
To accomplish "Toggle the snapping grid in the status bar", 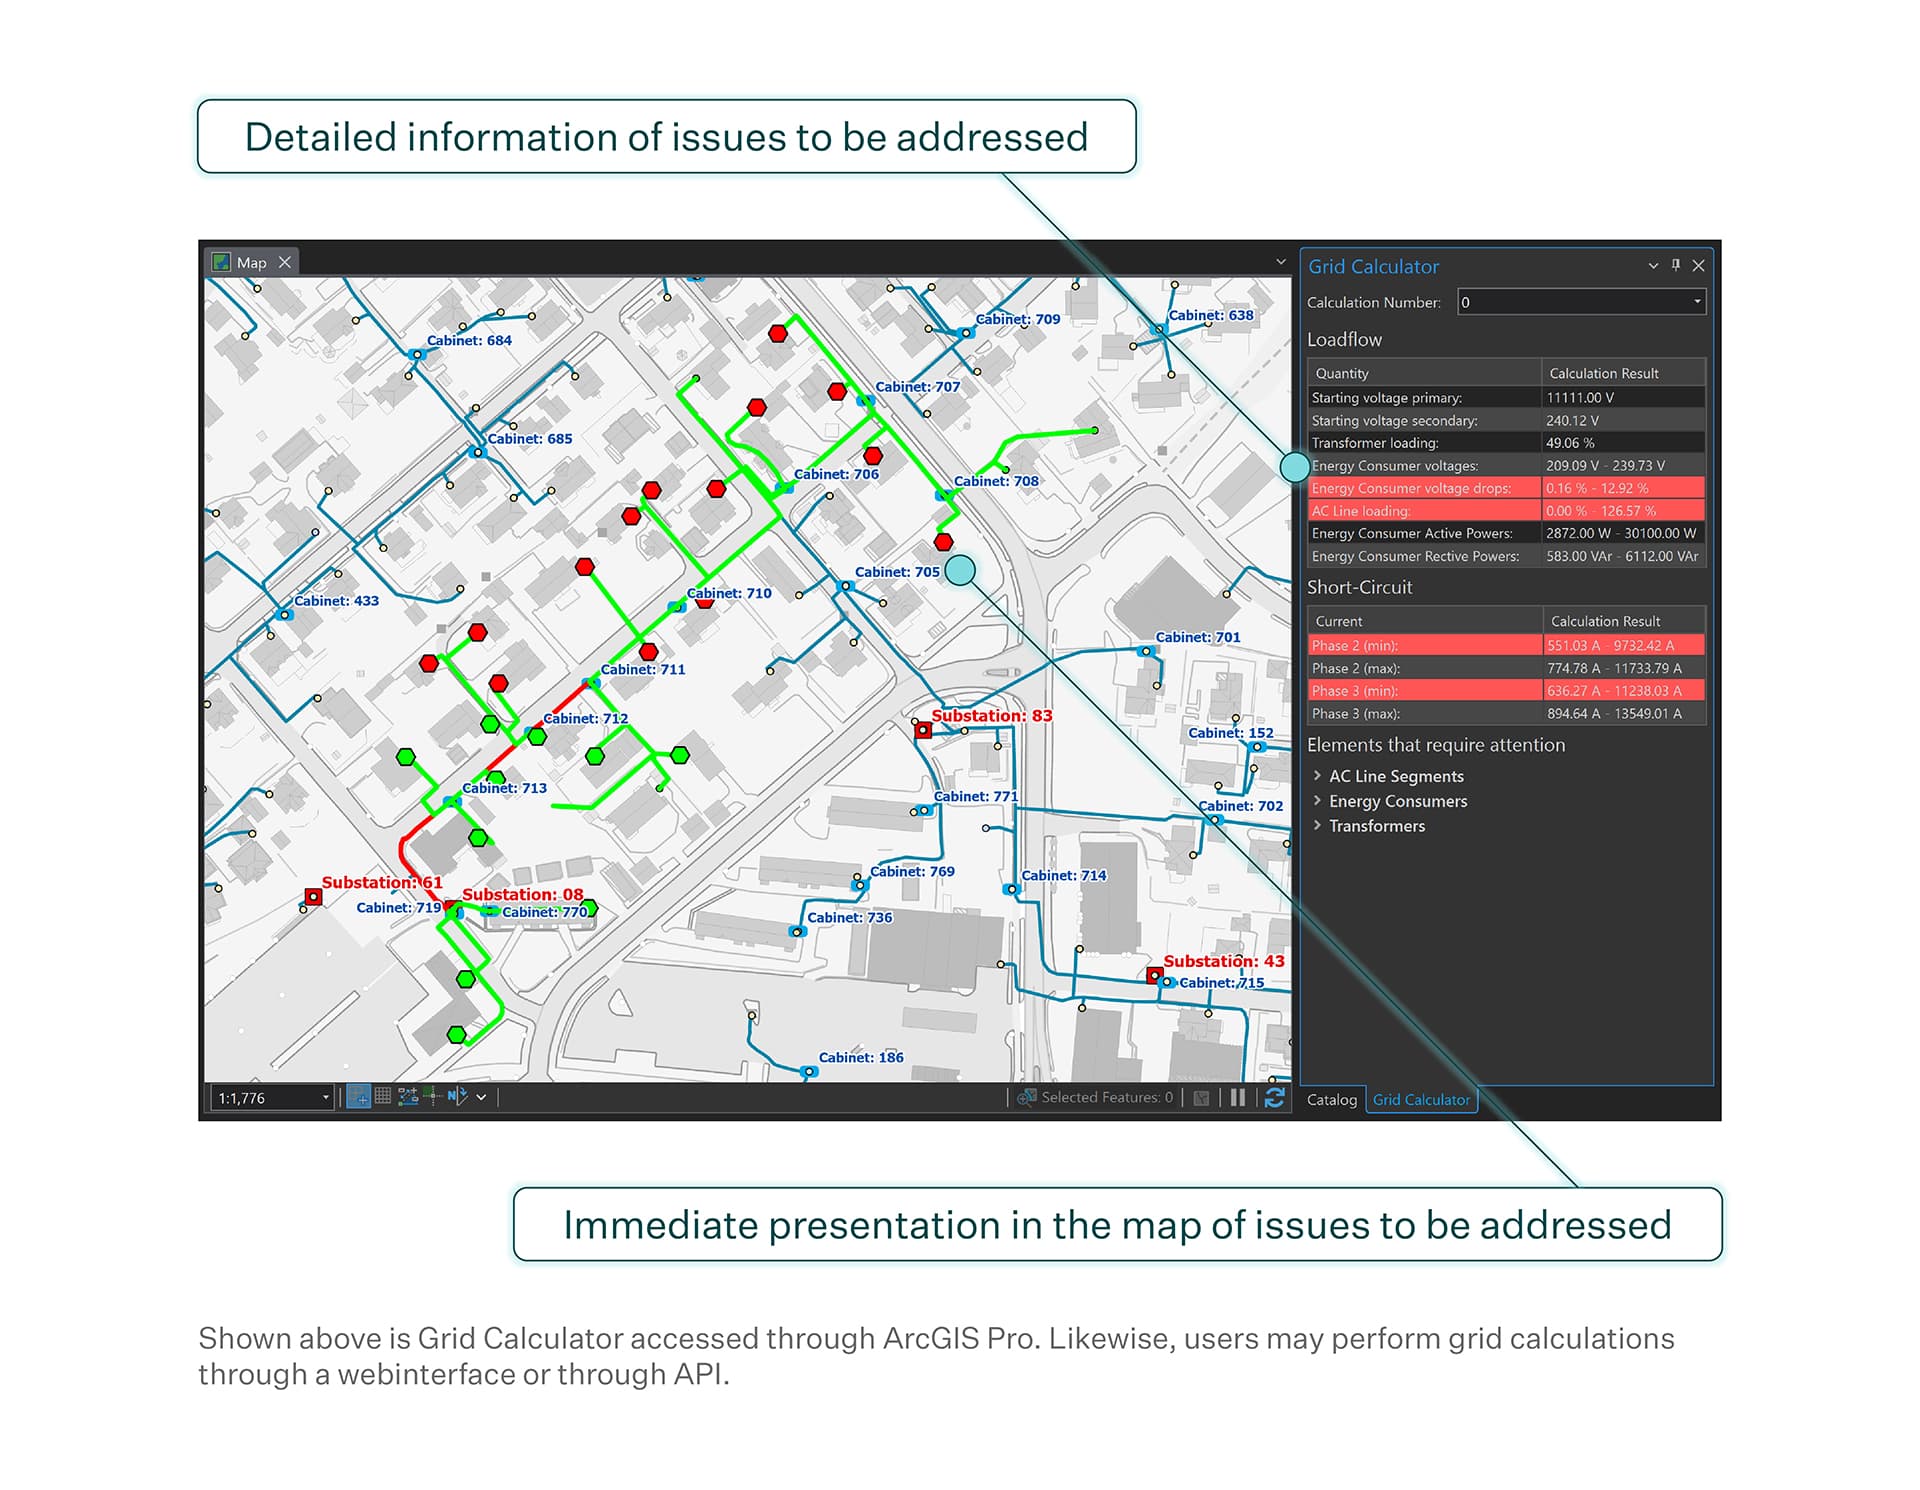I will click(x=382, y=1097).
